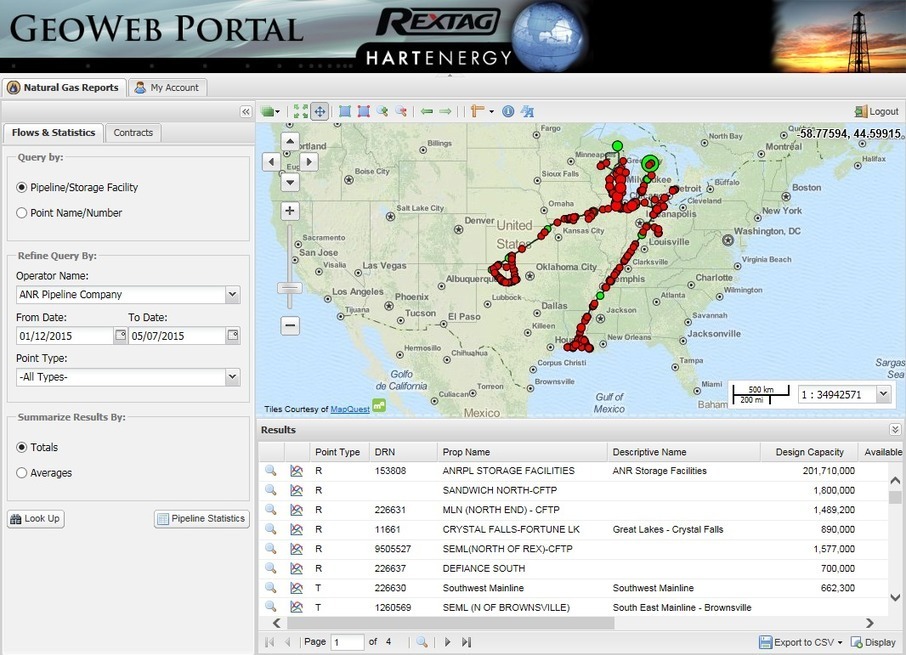Jump to last results page
This screenshot has width=906, height=655.
467,642
